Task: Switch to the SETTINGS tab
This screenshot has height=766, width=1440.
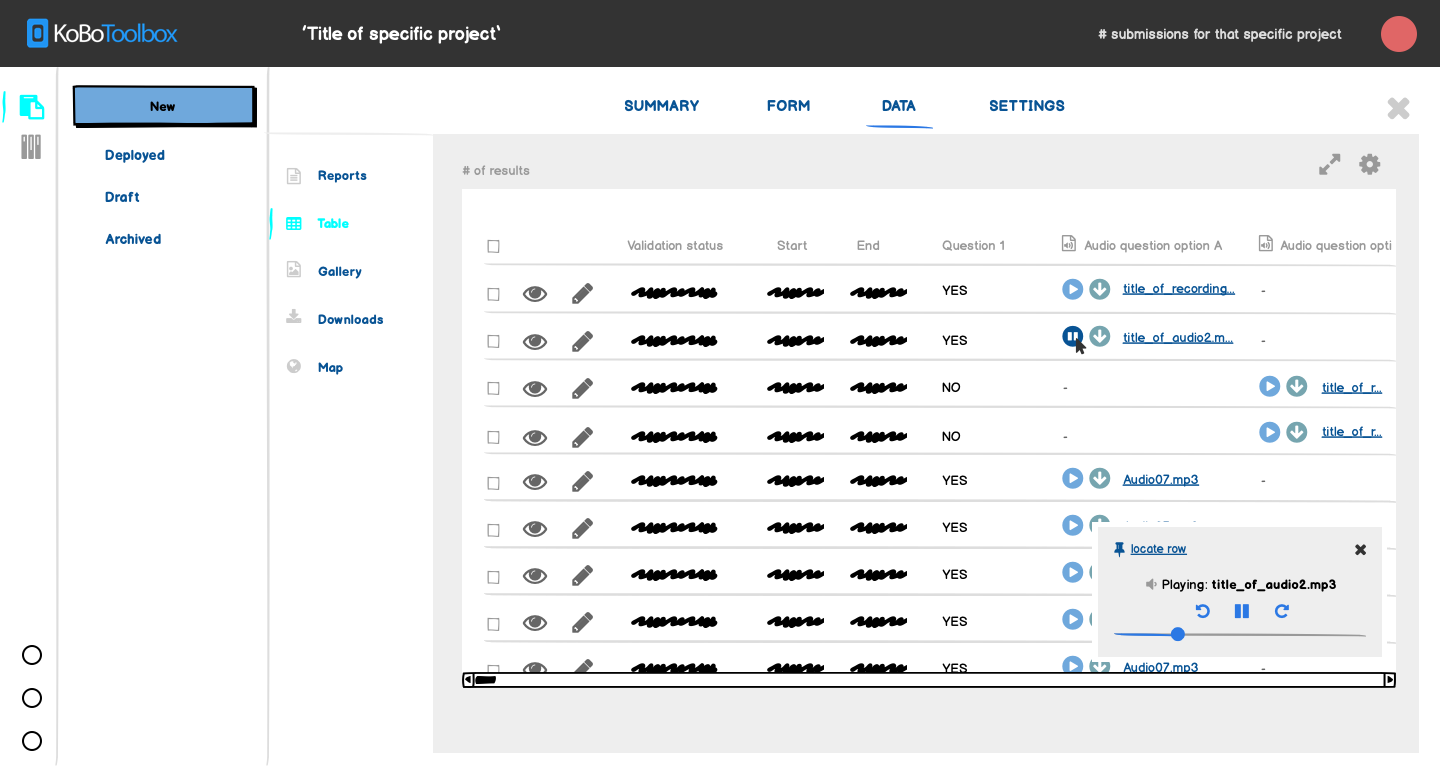Action: pyautogui.click(x=1026, y=106)
